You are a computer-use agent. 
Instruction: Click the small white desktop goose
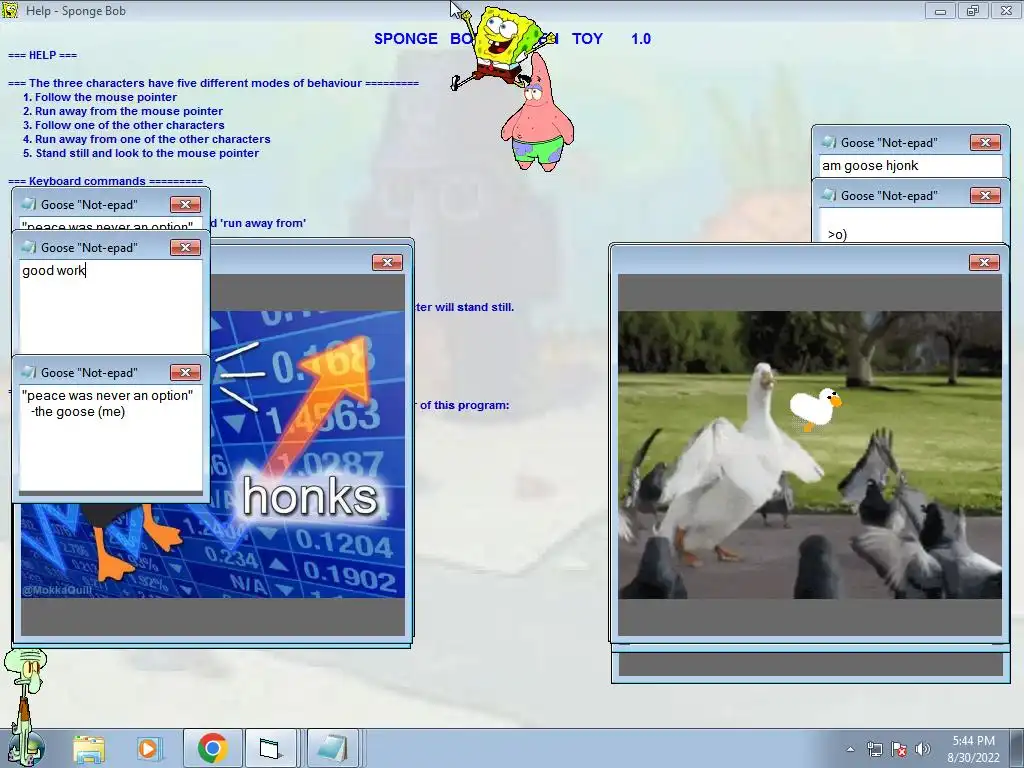815,409
